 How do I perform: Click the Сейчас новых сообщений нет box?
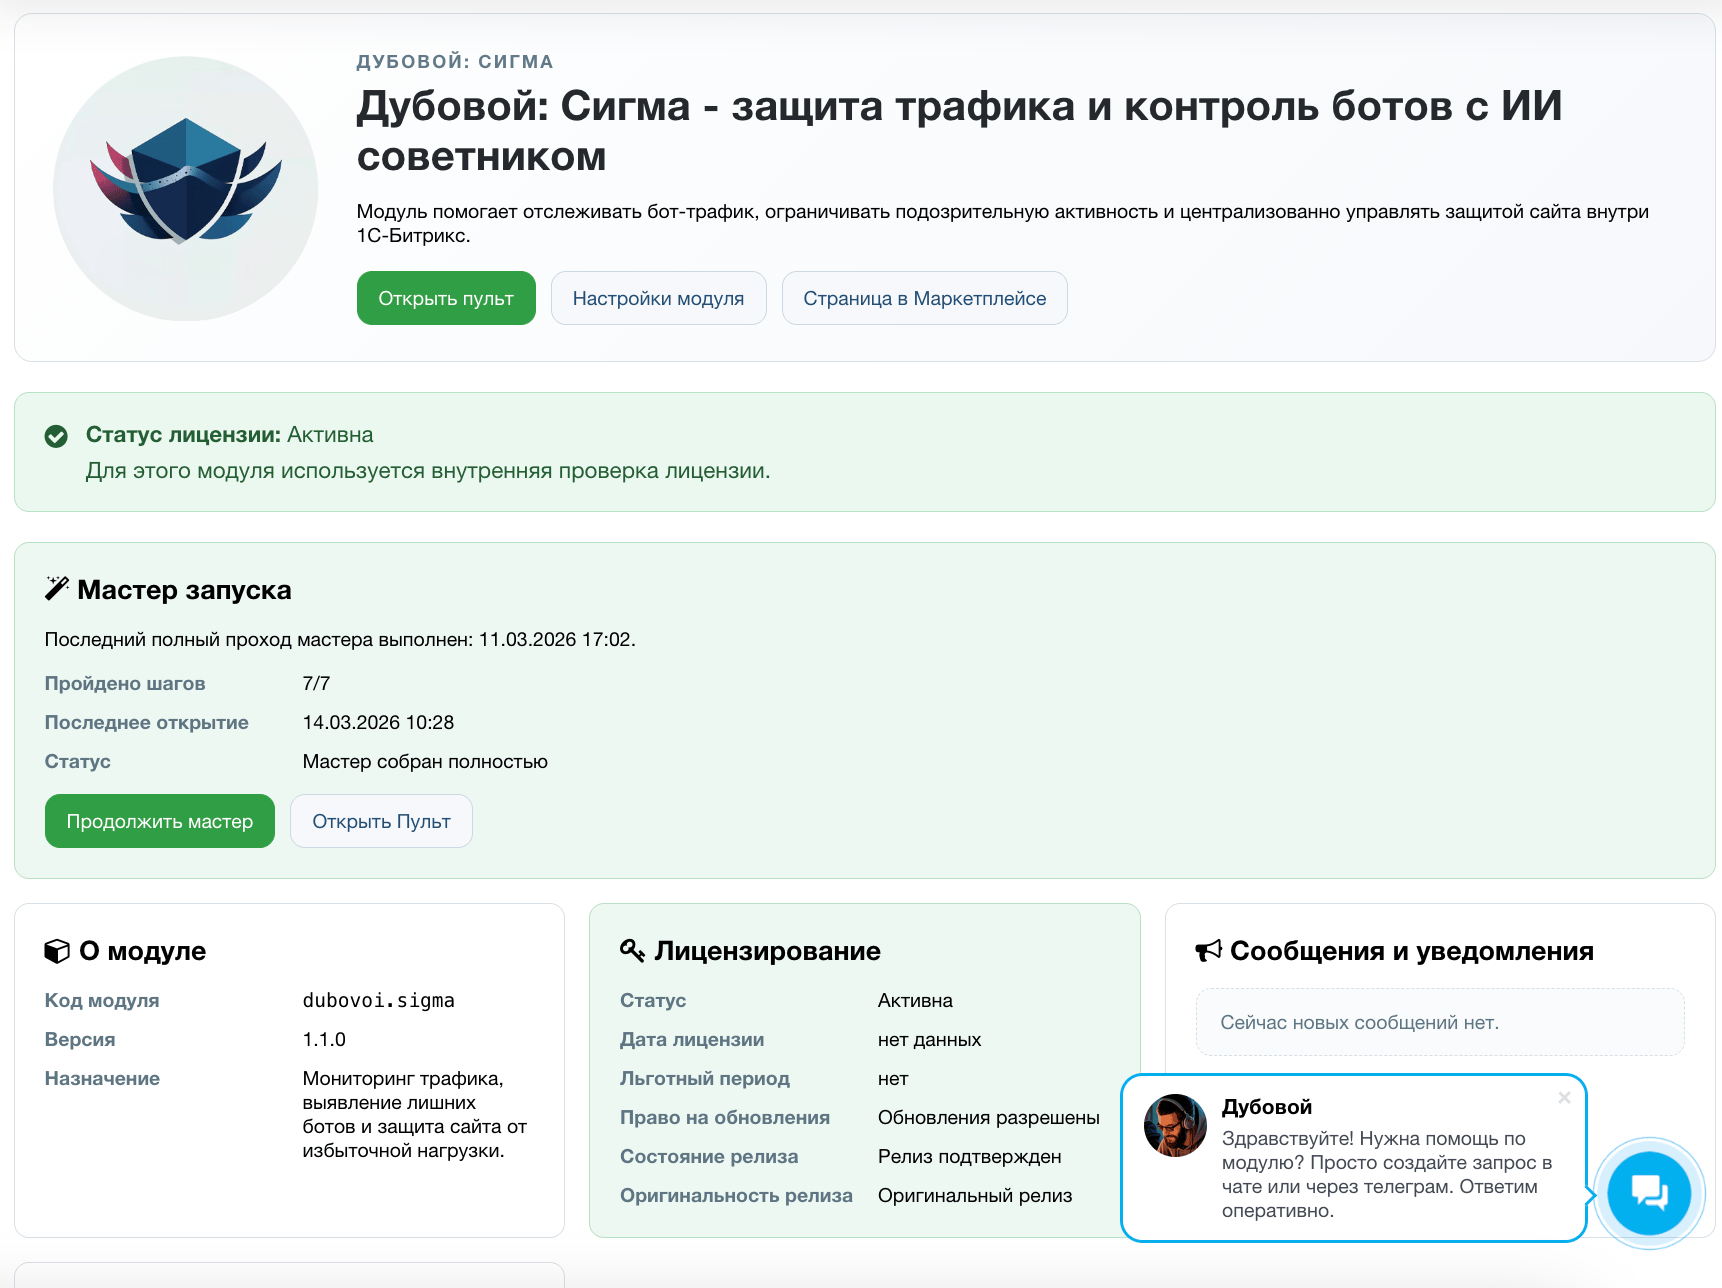click(1440, 1022)
